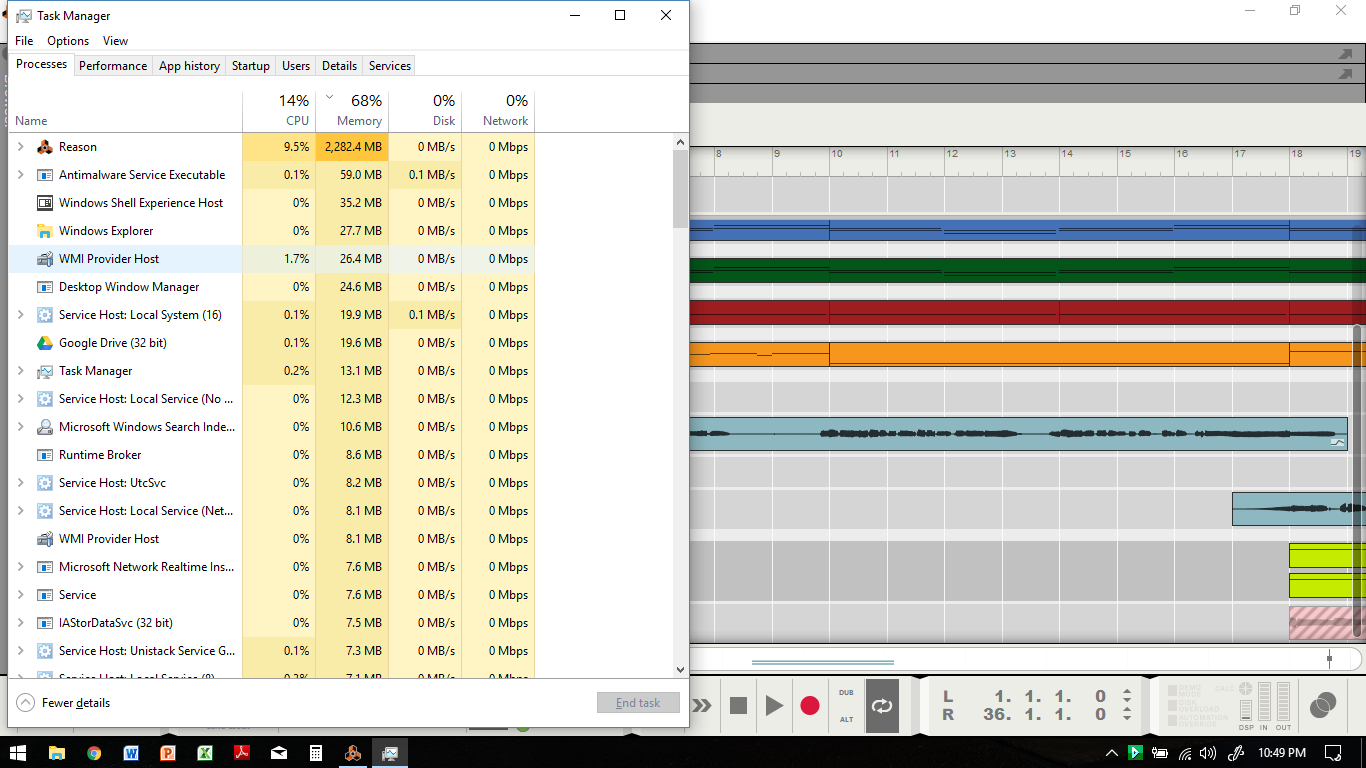
Task: Expand the Service Host: Unistack Service group
Action: [x=20, y=651]
